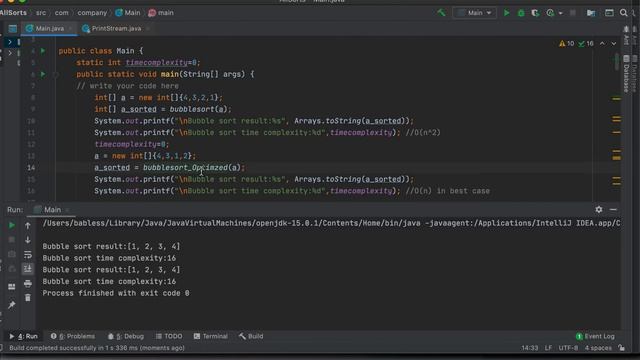
Task: Go to next highlighted error
Action: click(x=613, y=43)
